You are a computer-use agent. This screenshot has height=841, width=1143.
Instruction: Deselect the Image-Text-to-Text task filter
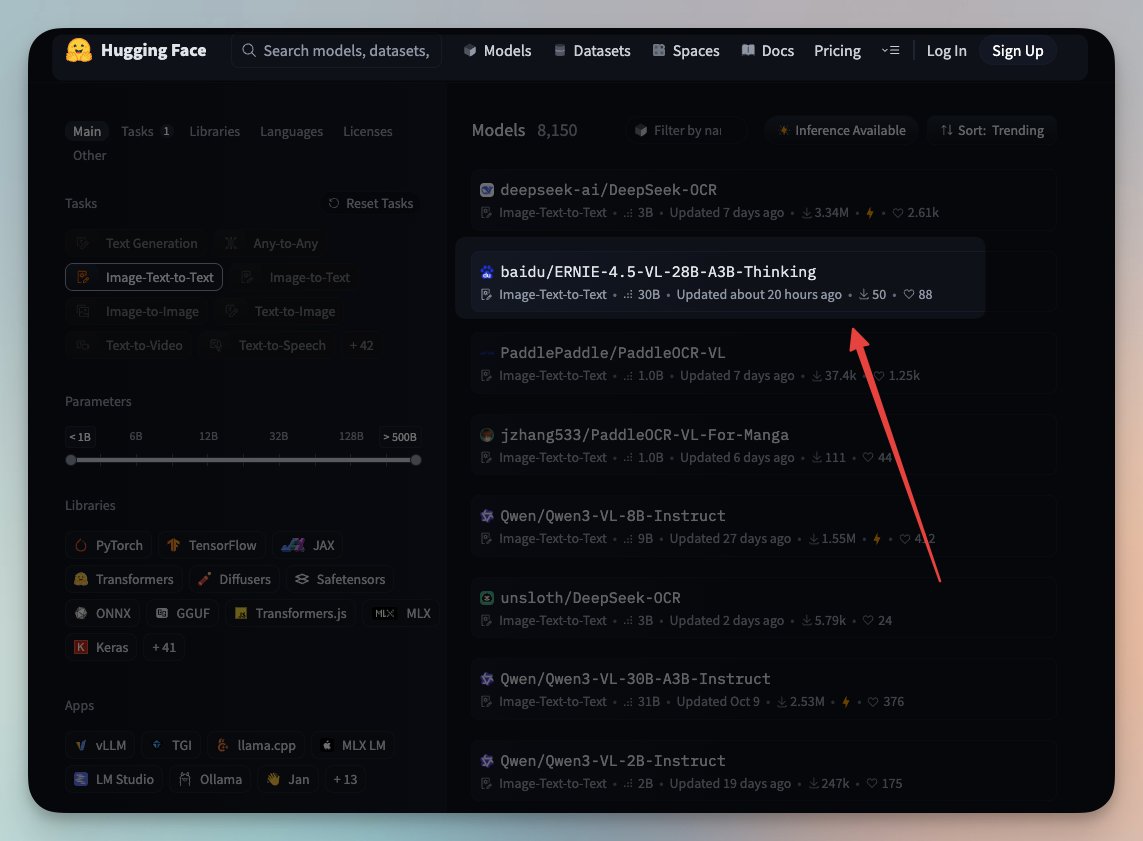[x=144, y=277]
